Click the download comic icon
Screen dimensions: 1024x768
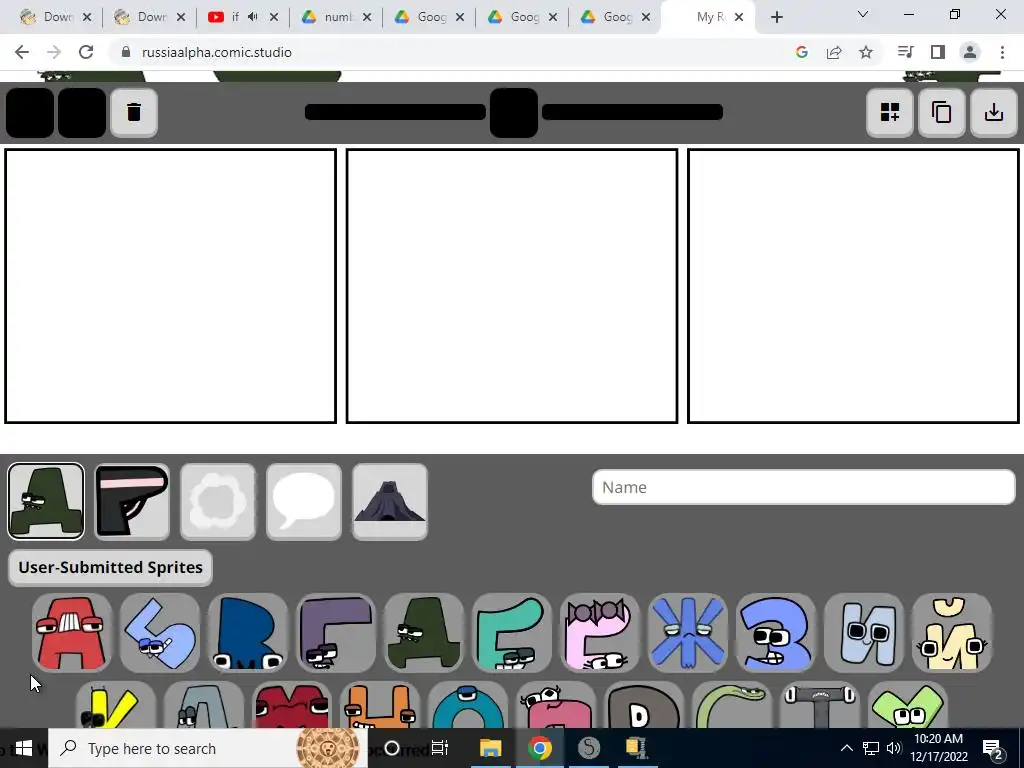(993, 112)
